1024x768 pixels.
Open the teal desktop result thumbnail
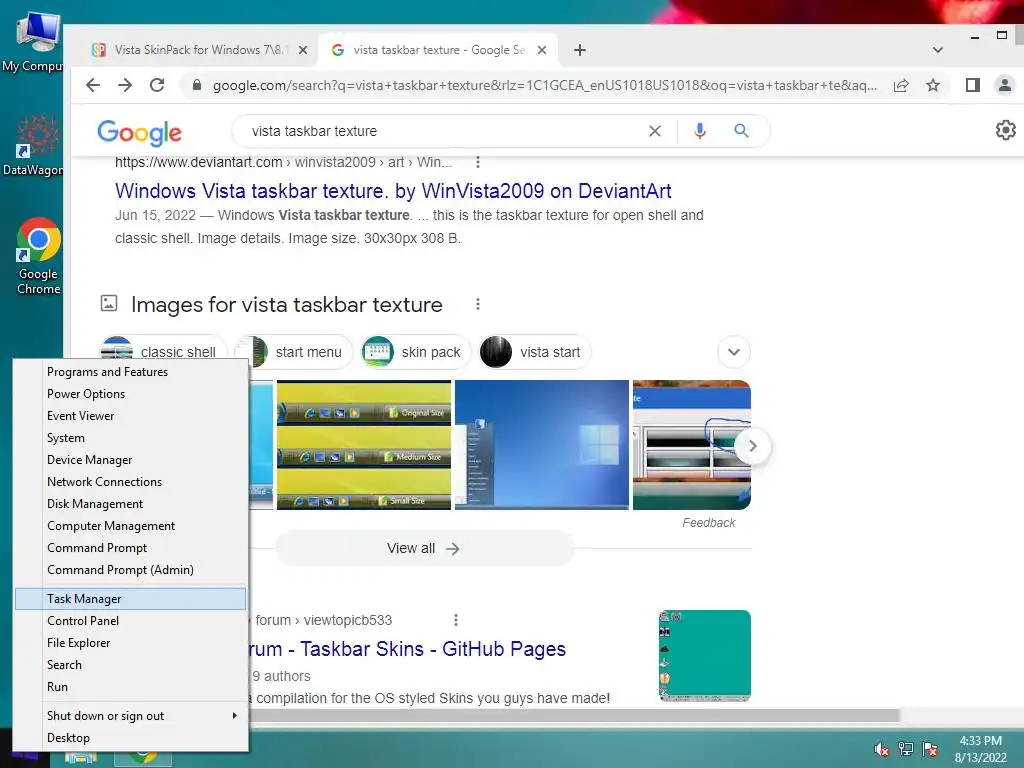coord(705,656)
